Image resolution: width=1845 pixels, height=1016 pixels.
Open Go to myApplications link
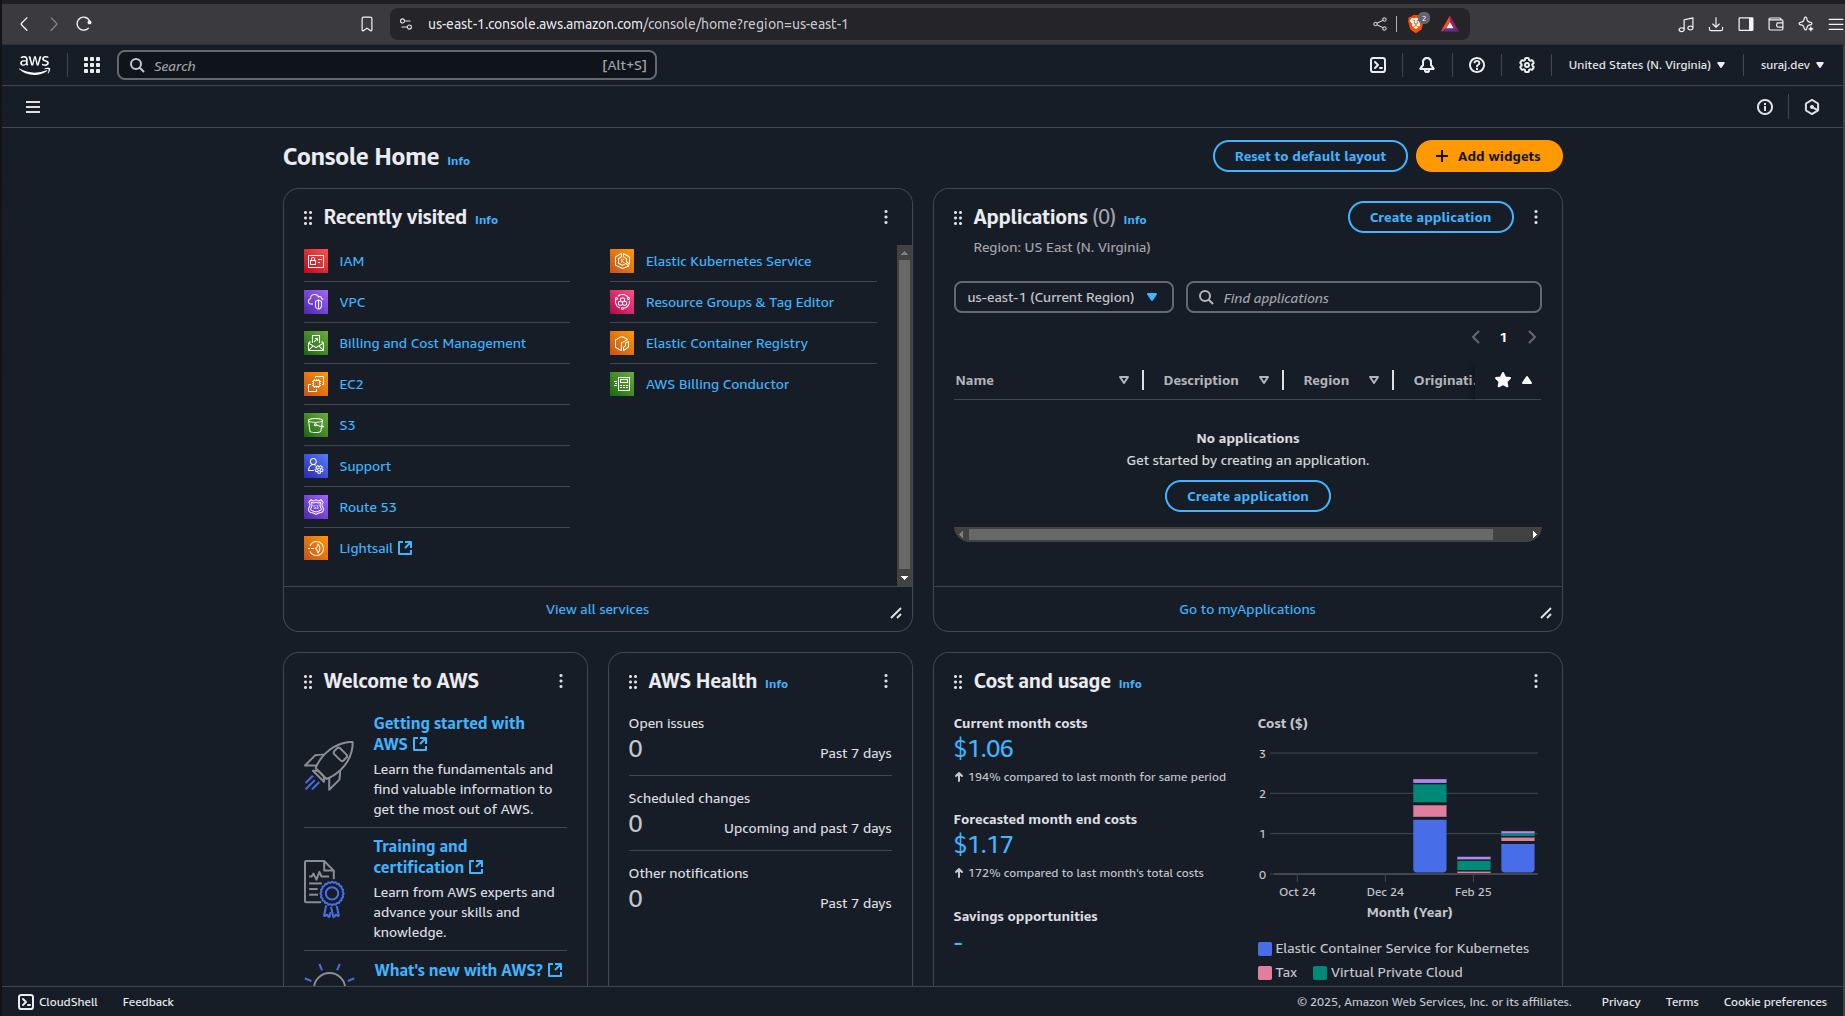1247,609
